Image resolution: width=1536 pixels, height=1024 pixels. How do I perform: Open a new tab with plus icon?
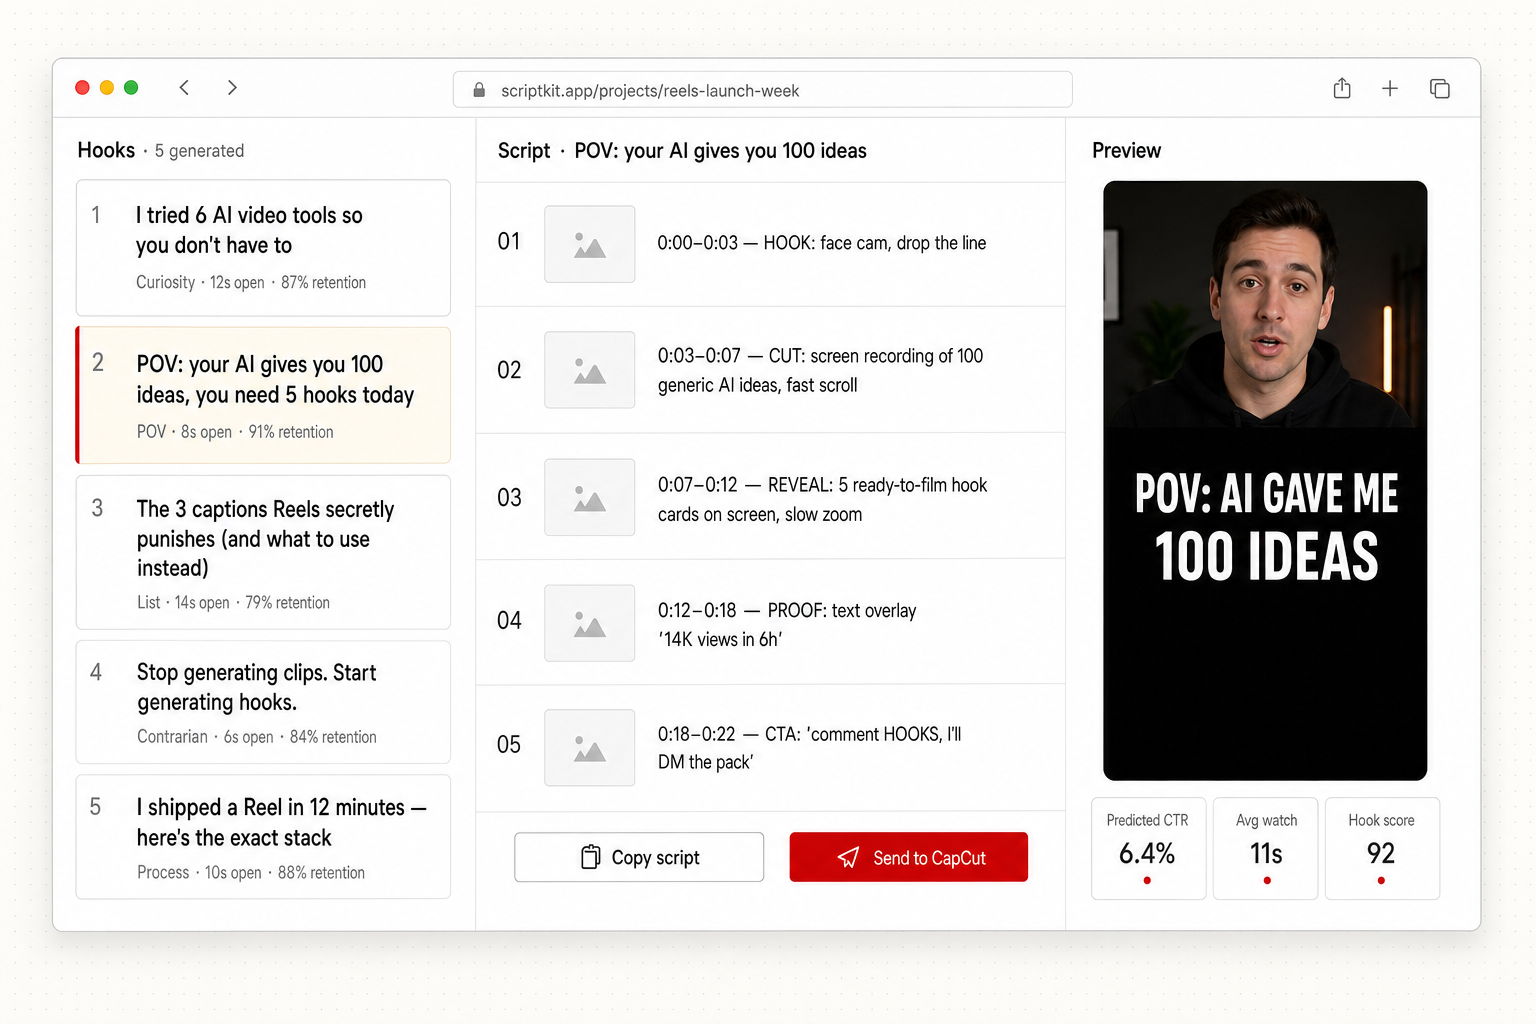tap(1390, 88)
